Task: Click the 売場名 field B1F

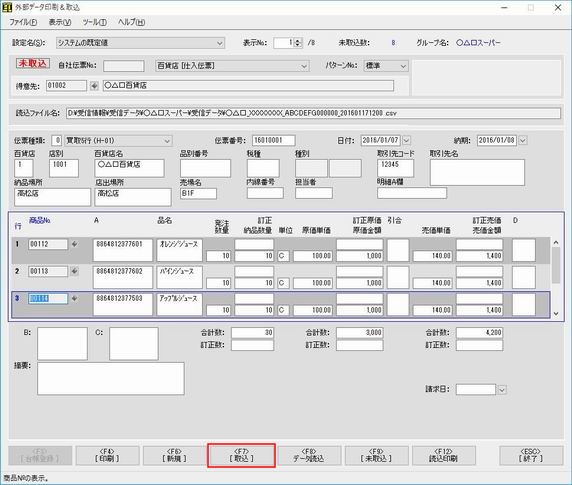Action: pyautogui.click(x=198, y=194)
